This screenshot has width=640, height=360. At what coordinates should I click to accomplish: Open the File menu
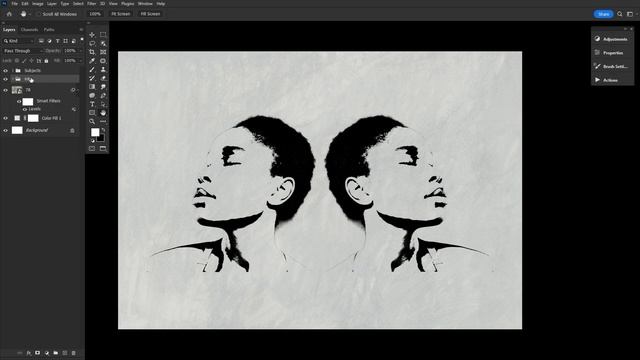click(x=14, y=4)
